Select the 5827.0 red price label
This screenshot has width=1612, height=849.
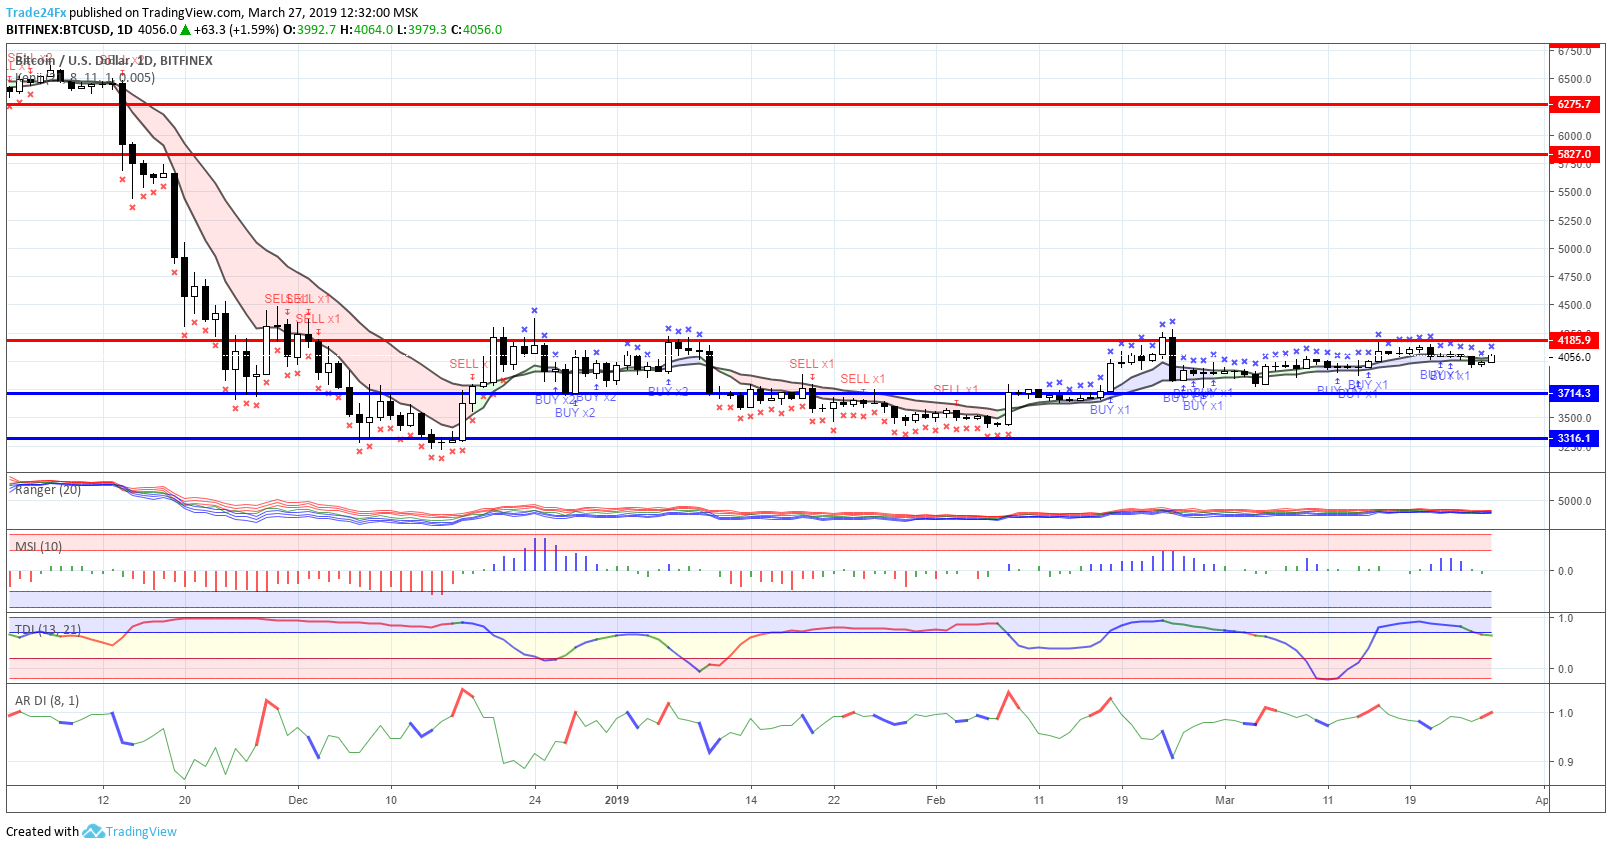pos(1574,154)
